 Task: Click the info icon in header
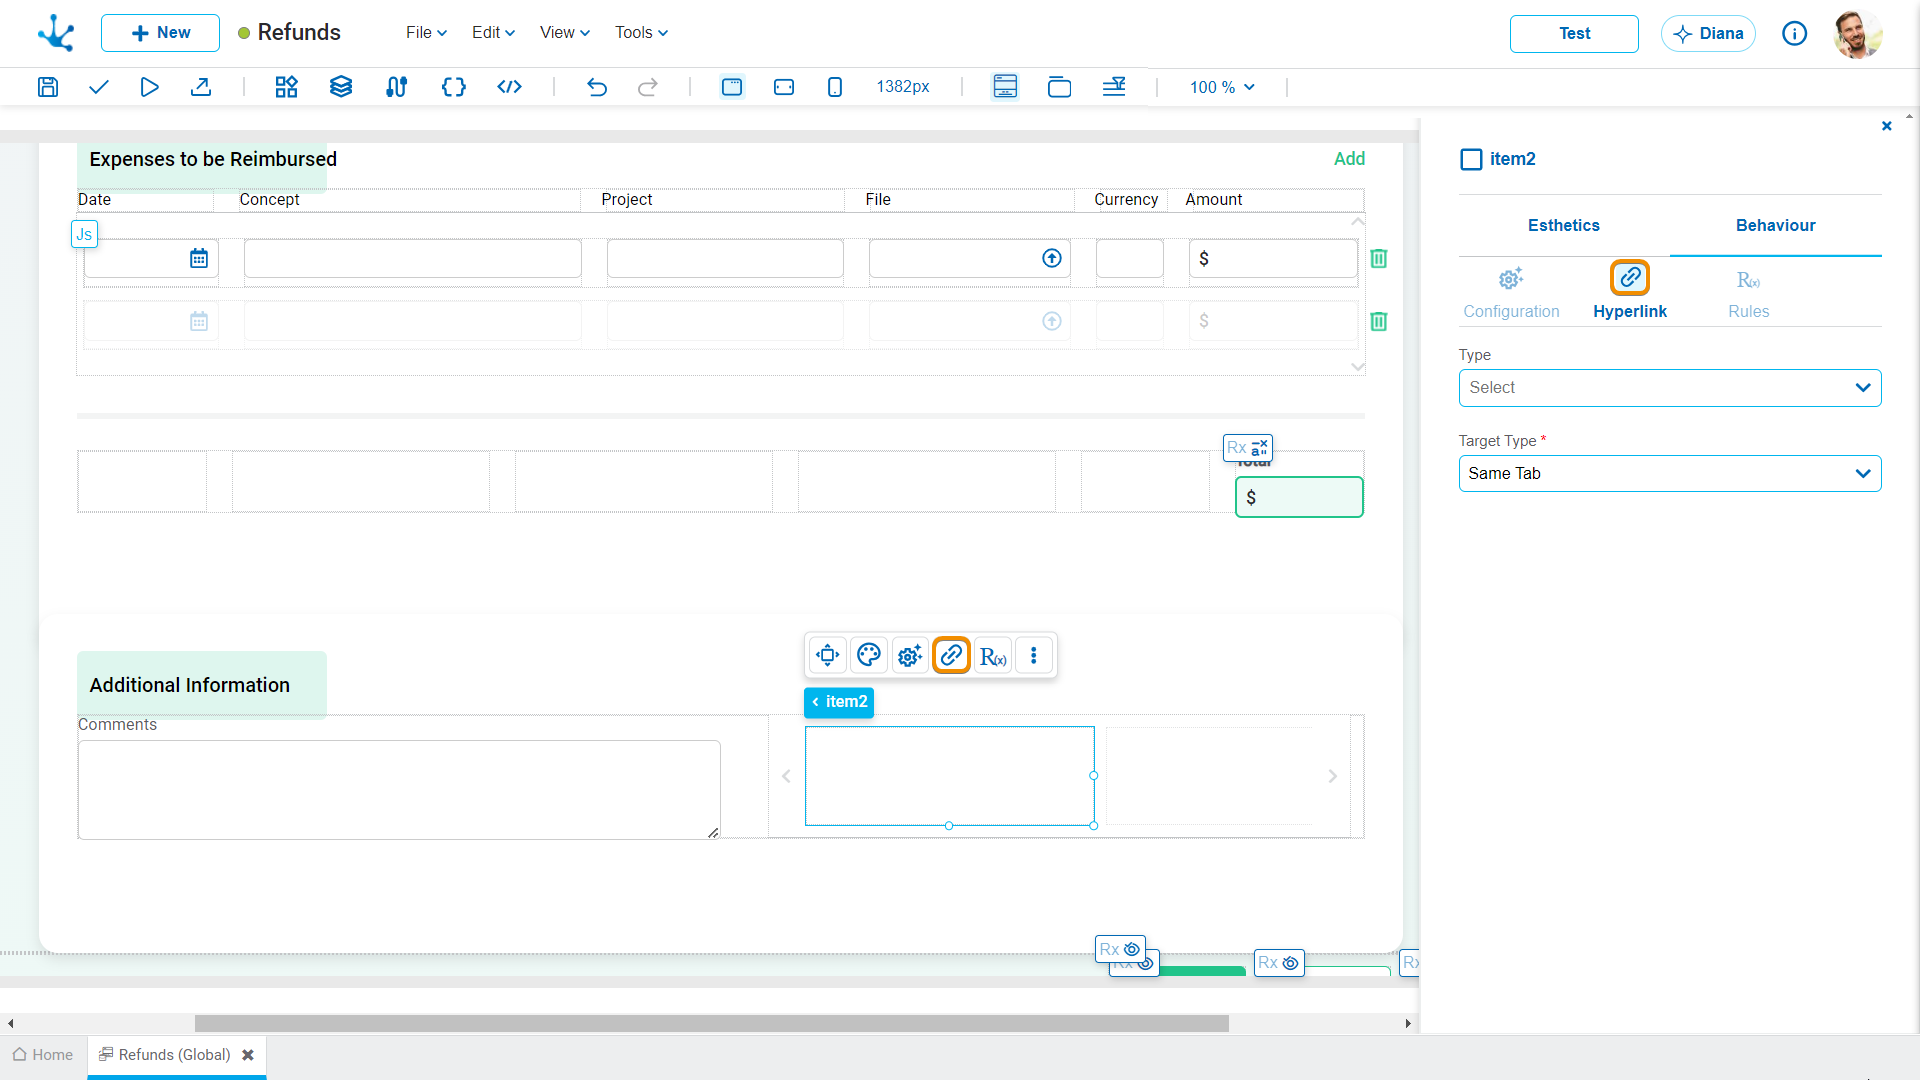point(1795,33)
